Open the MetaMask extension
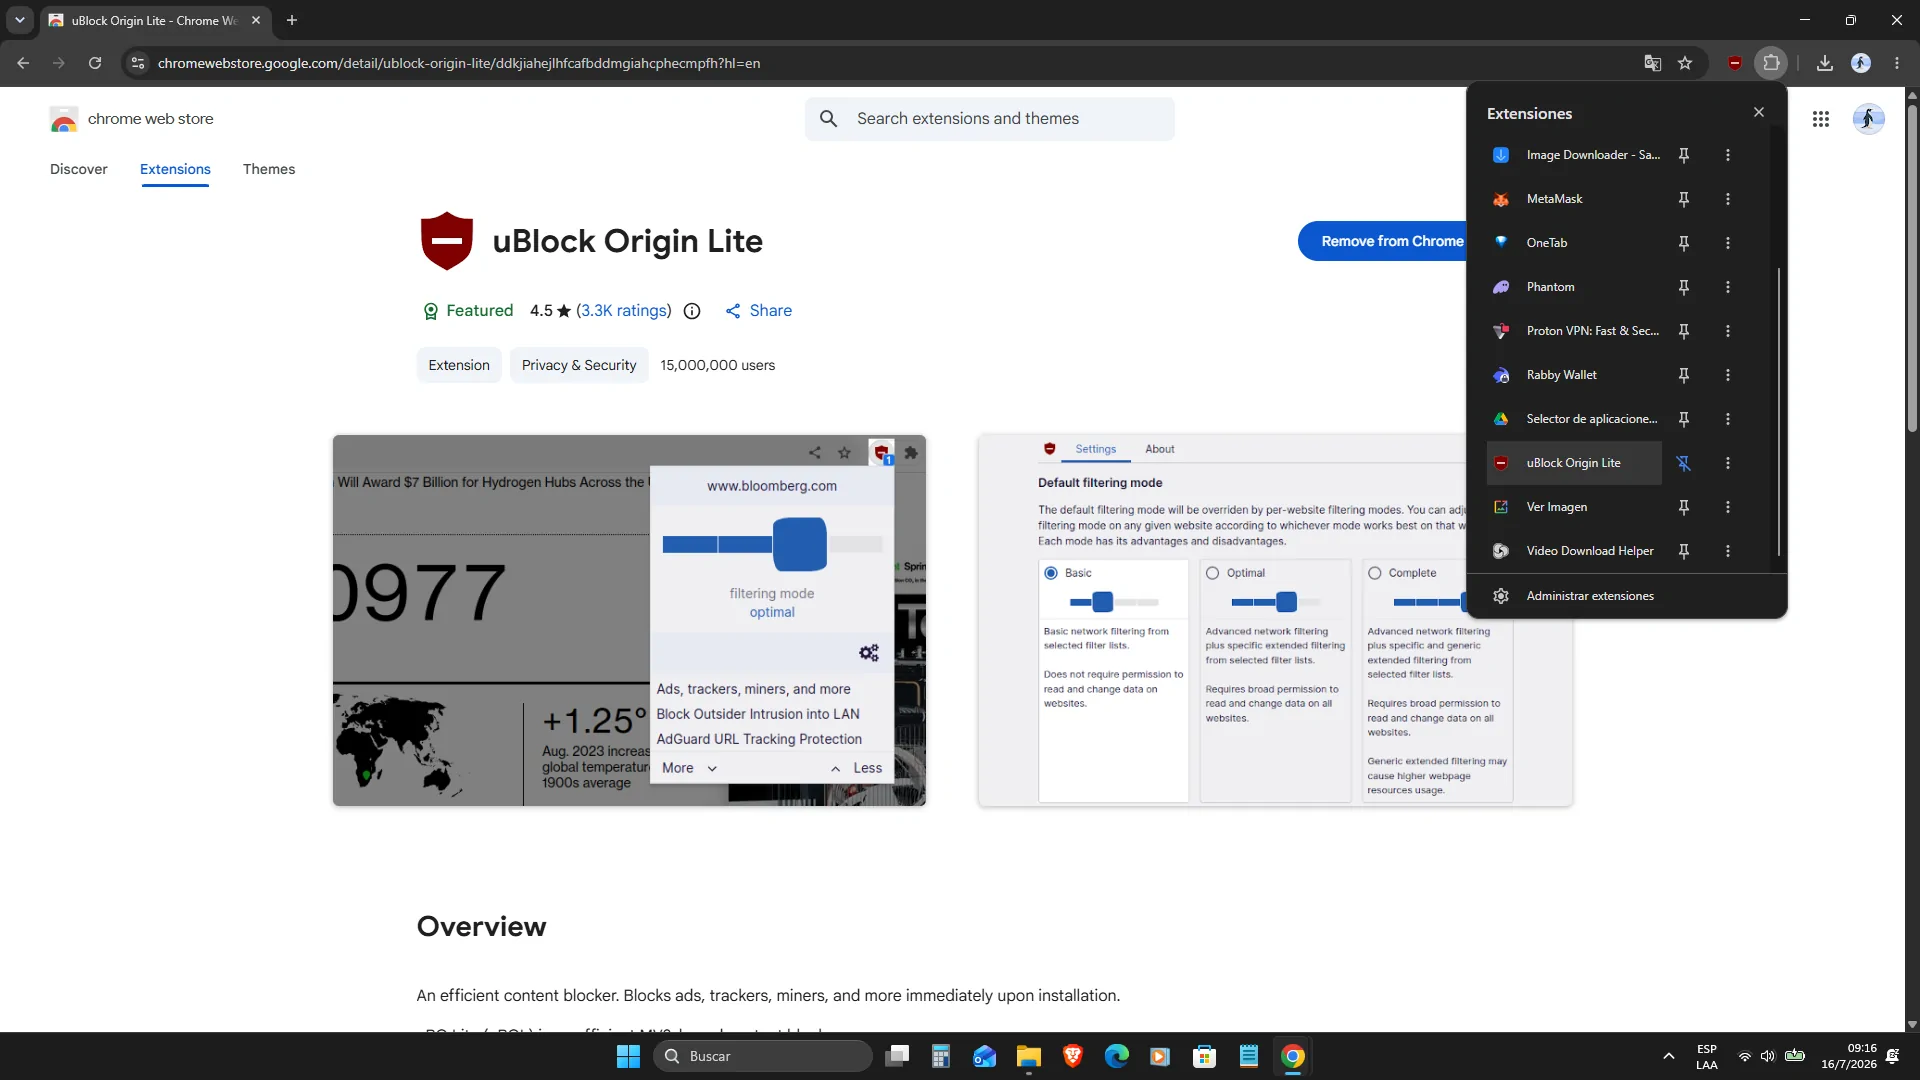The height and width of the screenshot is (1080, 1920). click(1574, 199)
